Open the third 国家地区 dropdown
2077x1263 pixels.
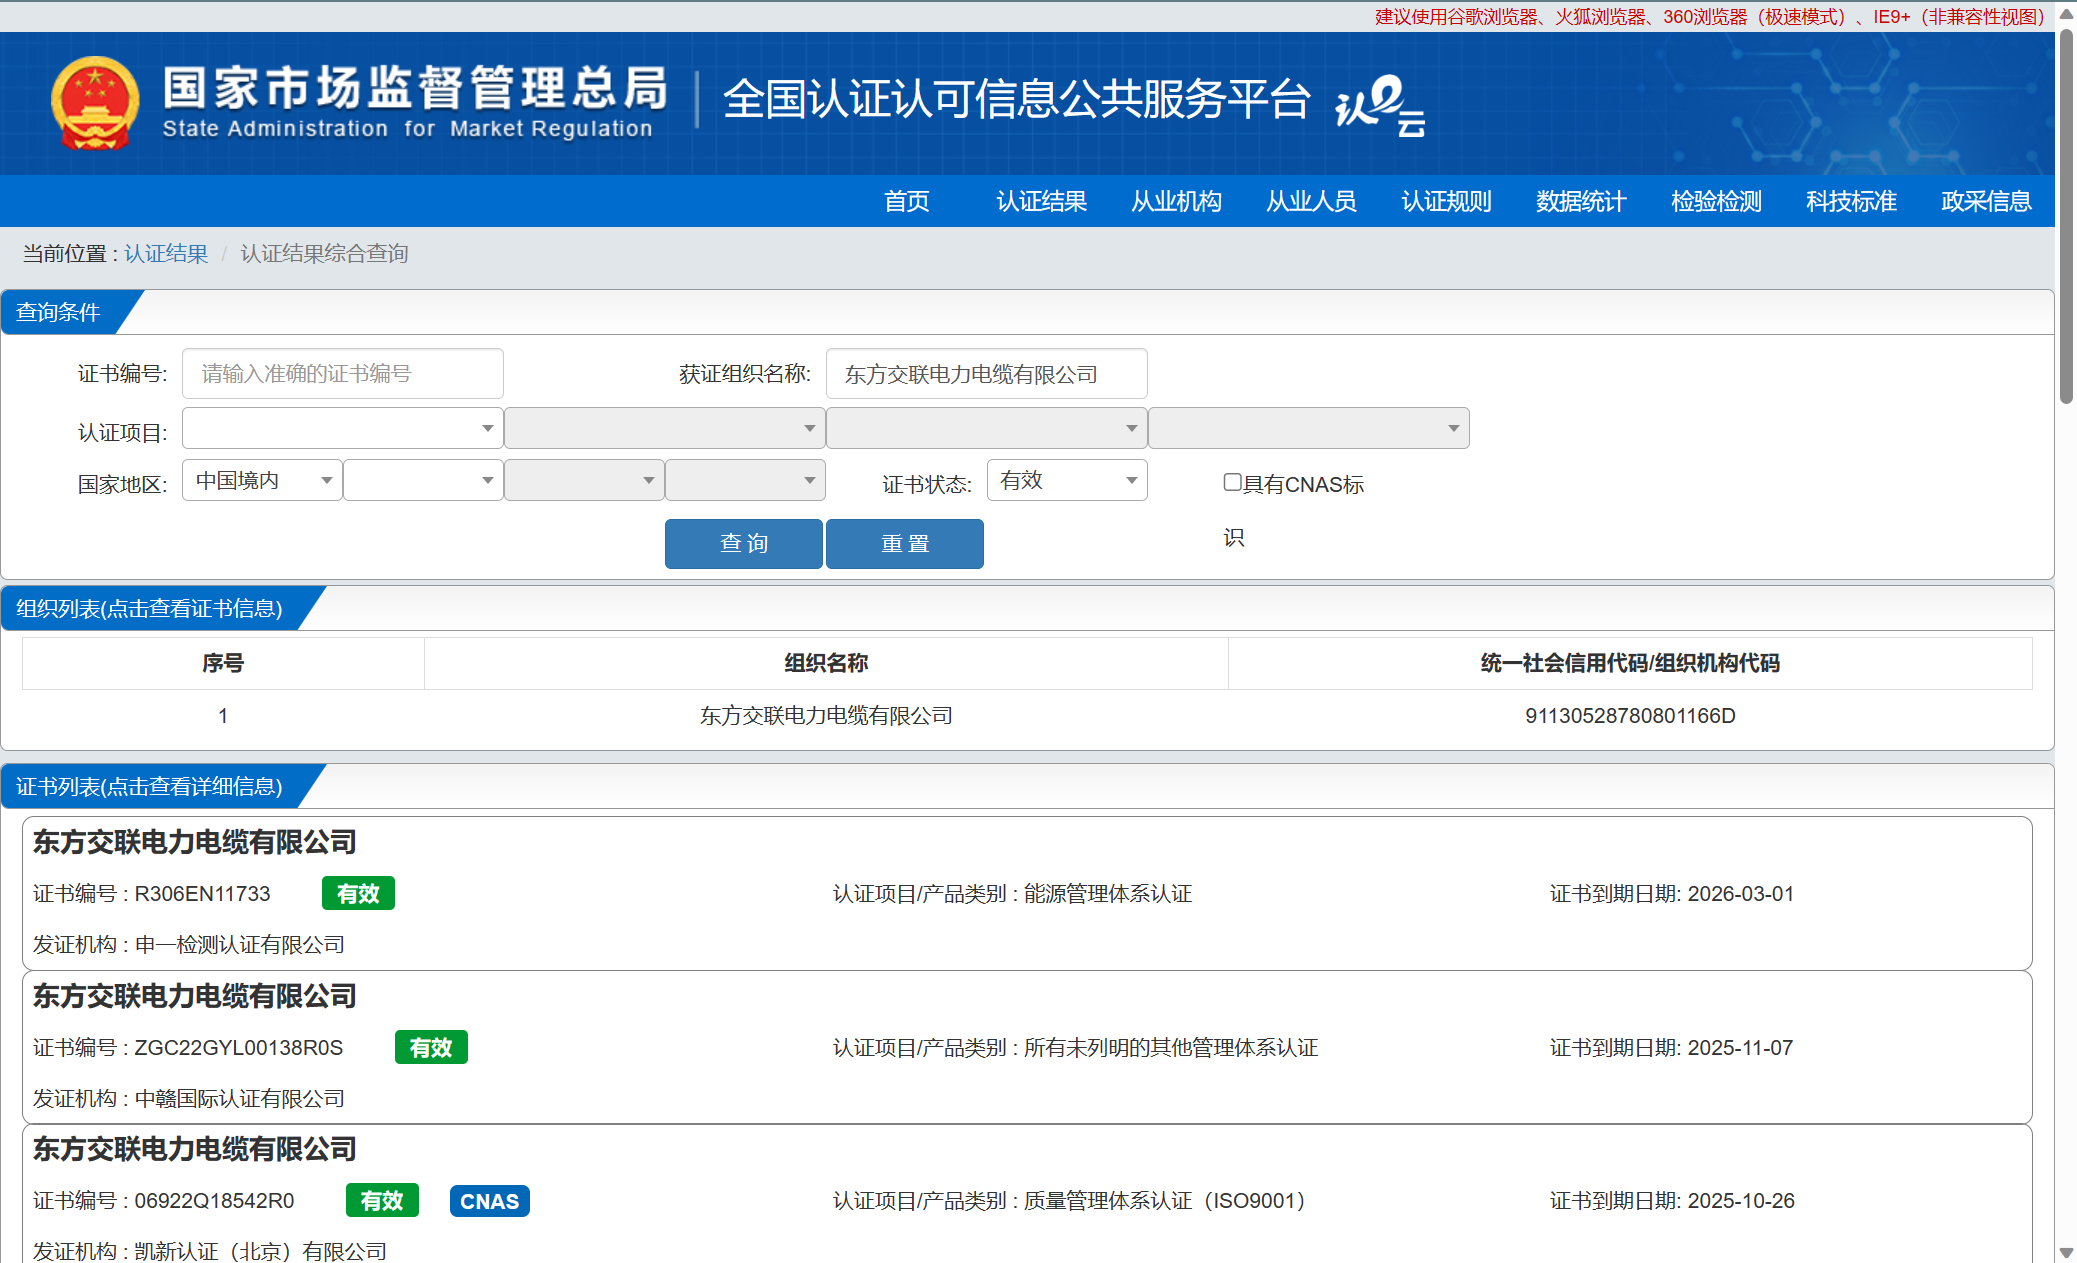pos(584,480)
